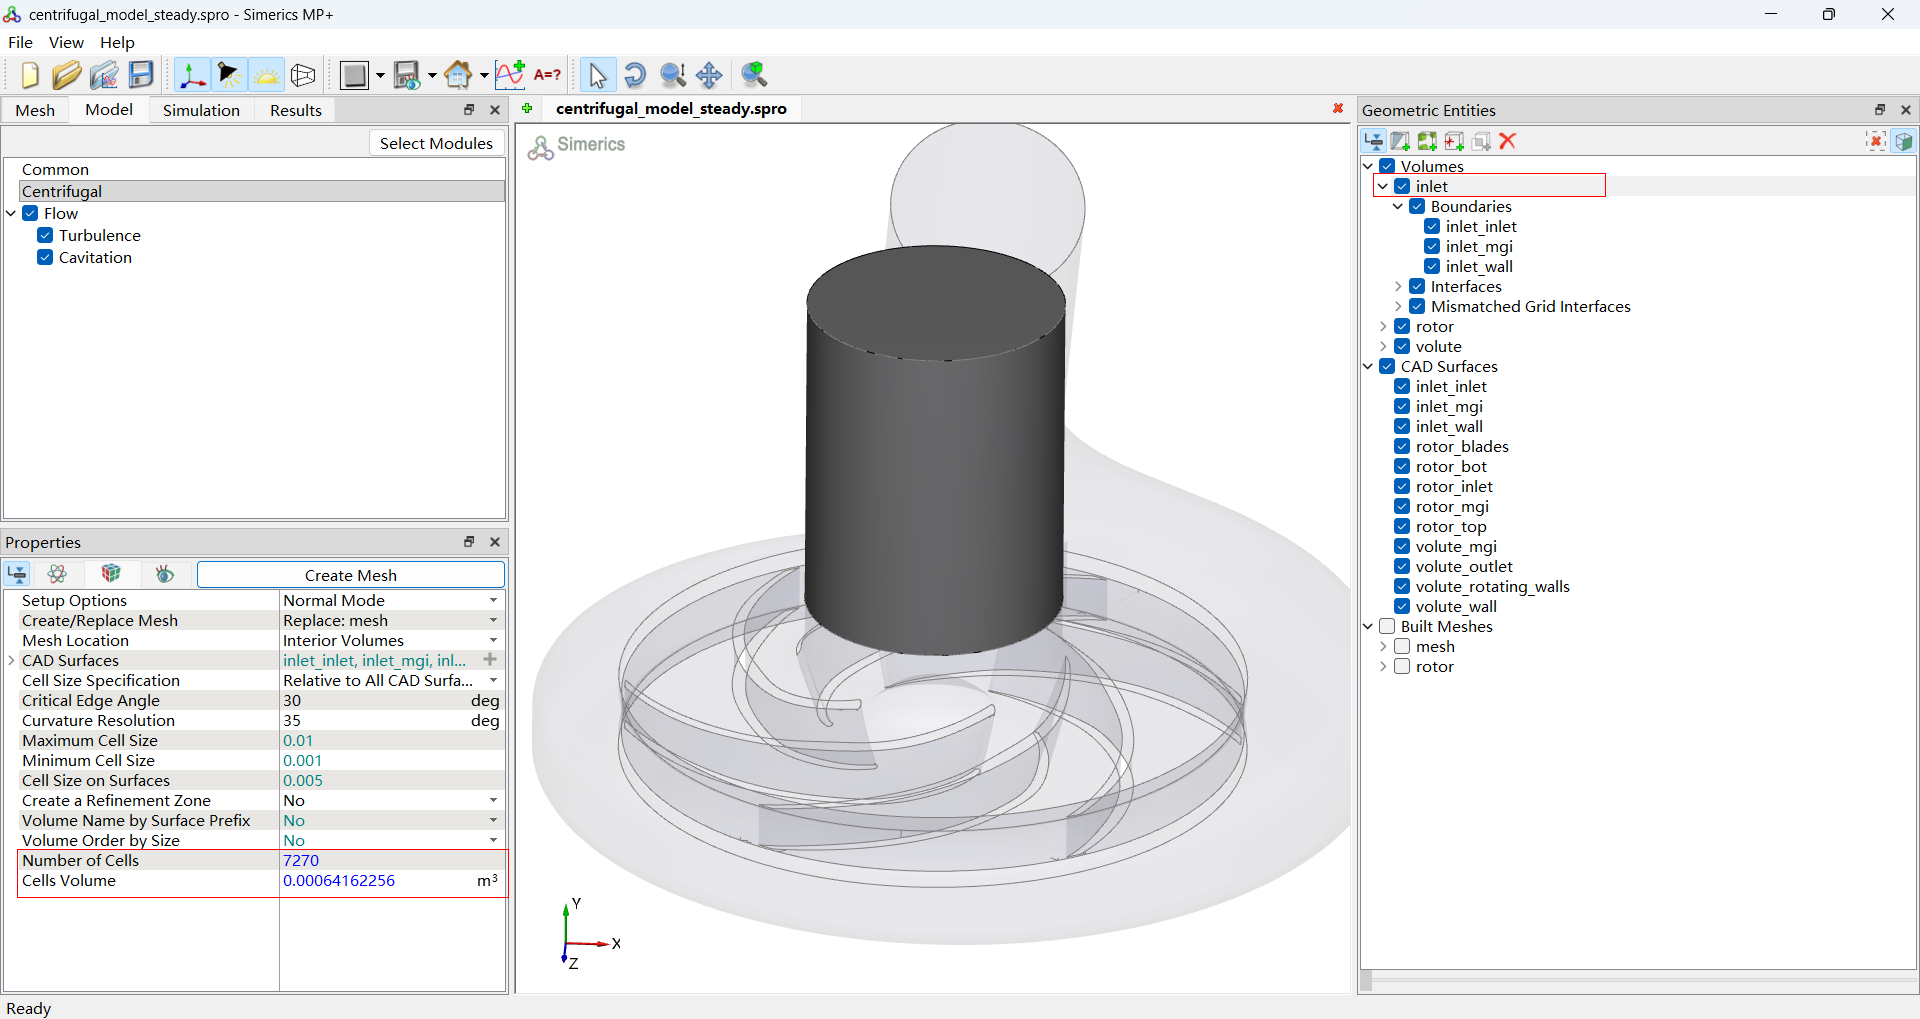The height and width of the screenshot is (1019, 1920).
Task: Click the home view house icon
Action: coord(458,75)
